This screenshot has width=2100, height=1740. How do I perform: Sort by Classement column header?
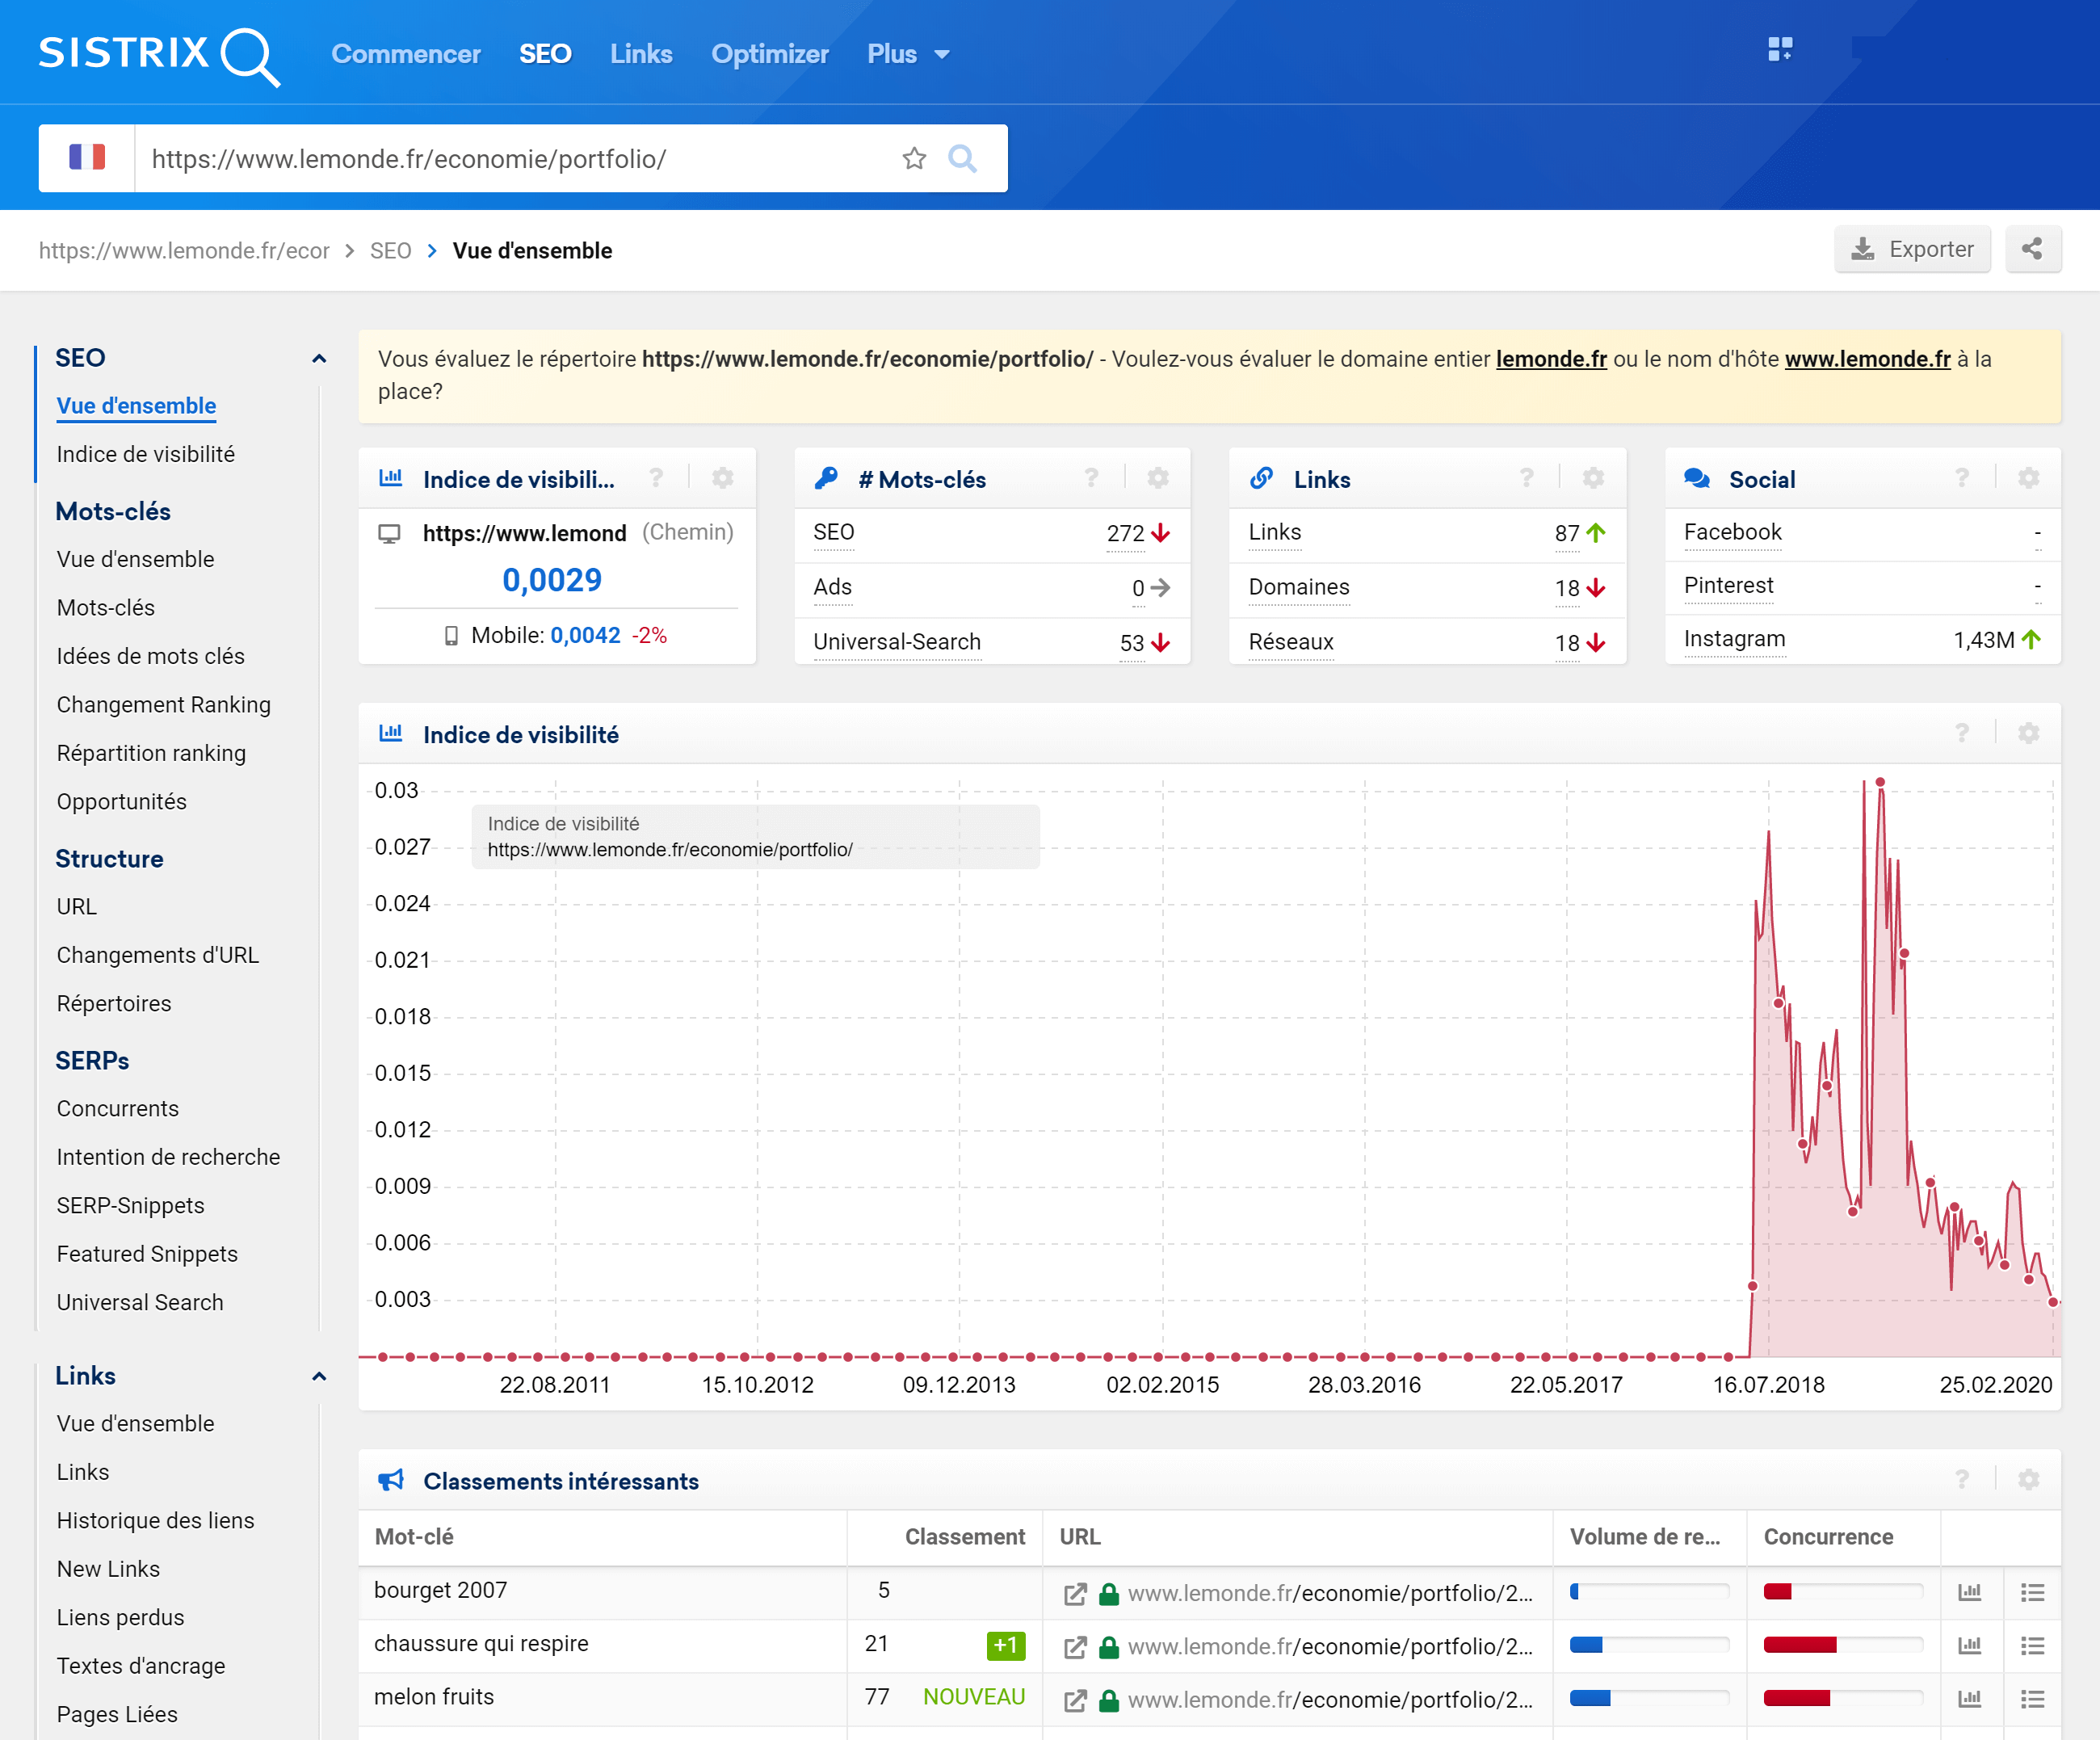pos(965,1537)
